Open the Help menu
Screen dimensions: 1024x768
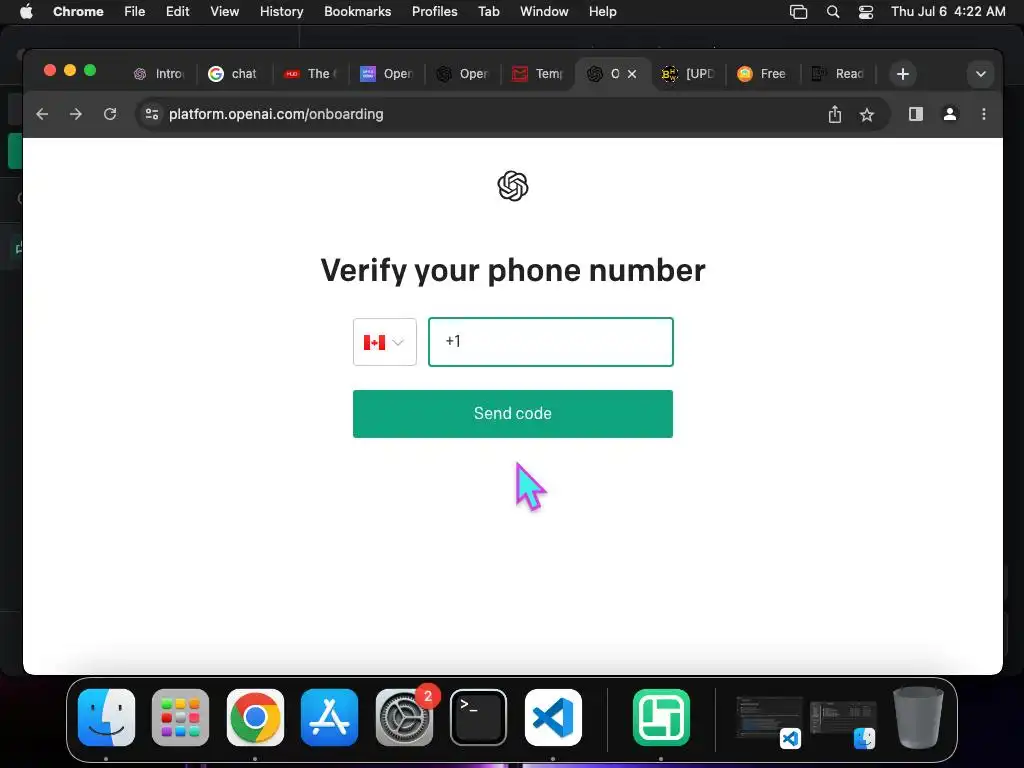point(602,12)
